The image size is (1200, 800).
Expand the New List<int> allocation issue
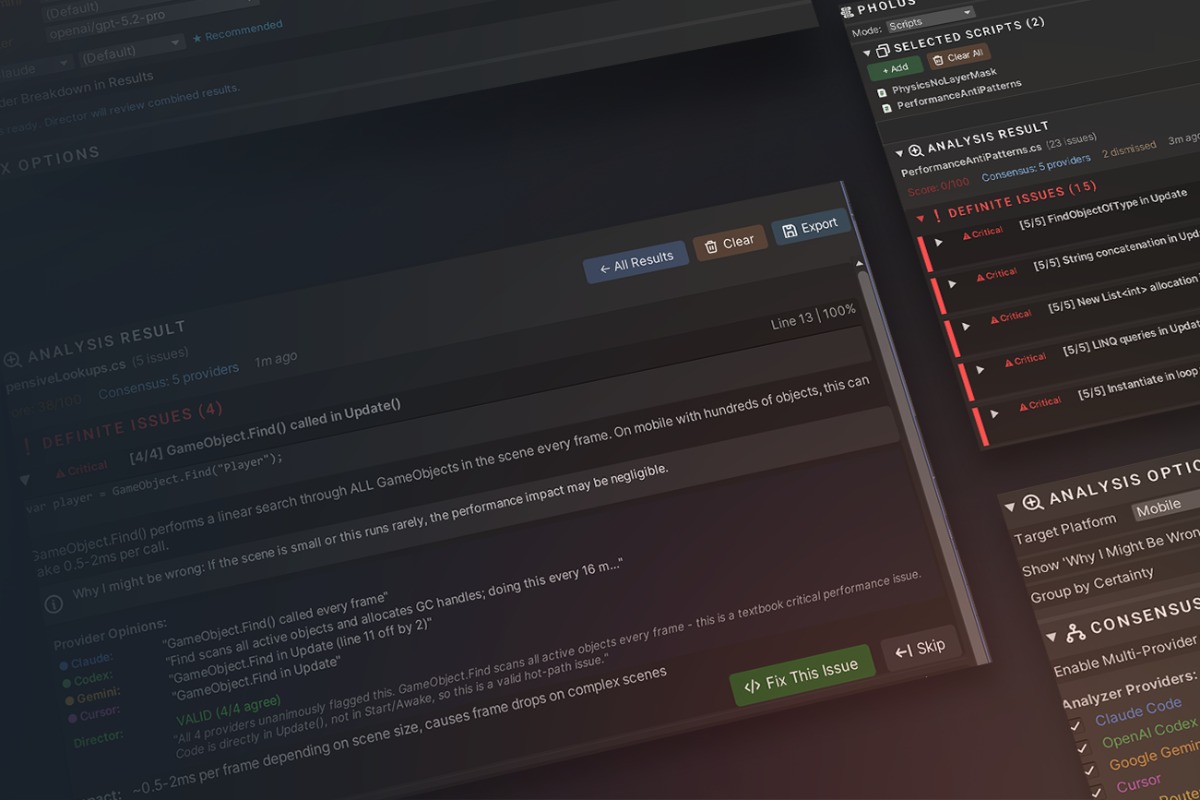tap(965, 326)
